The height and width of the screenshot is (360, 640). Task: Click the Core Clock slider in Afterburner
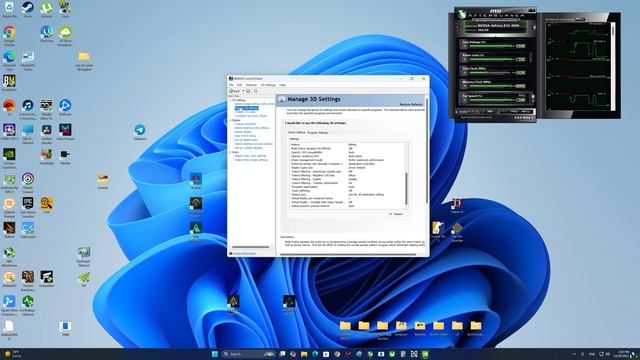click(x=492, y=73)
